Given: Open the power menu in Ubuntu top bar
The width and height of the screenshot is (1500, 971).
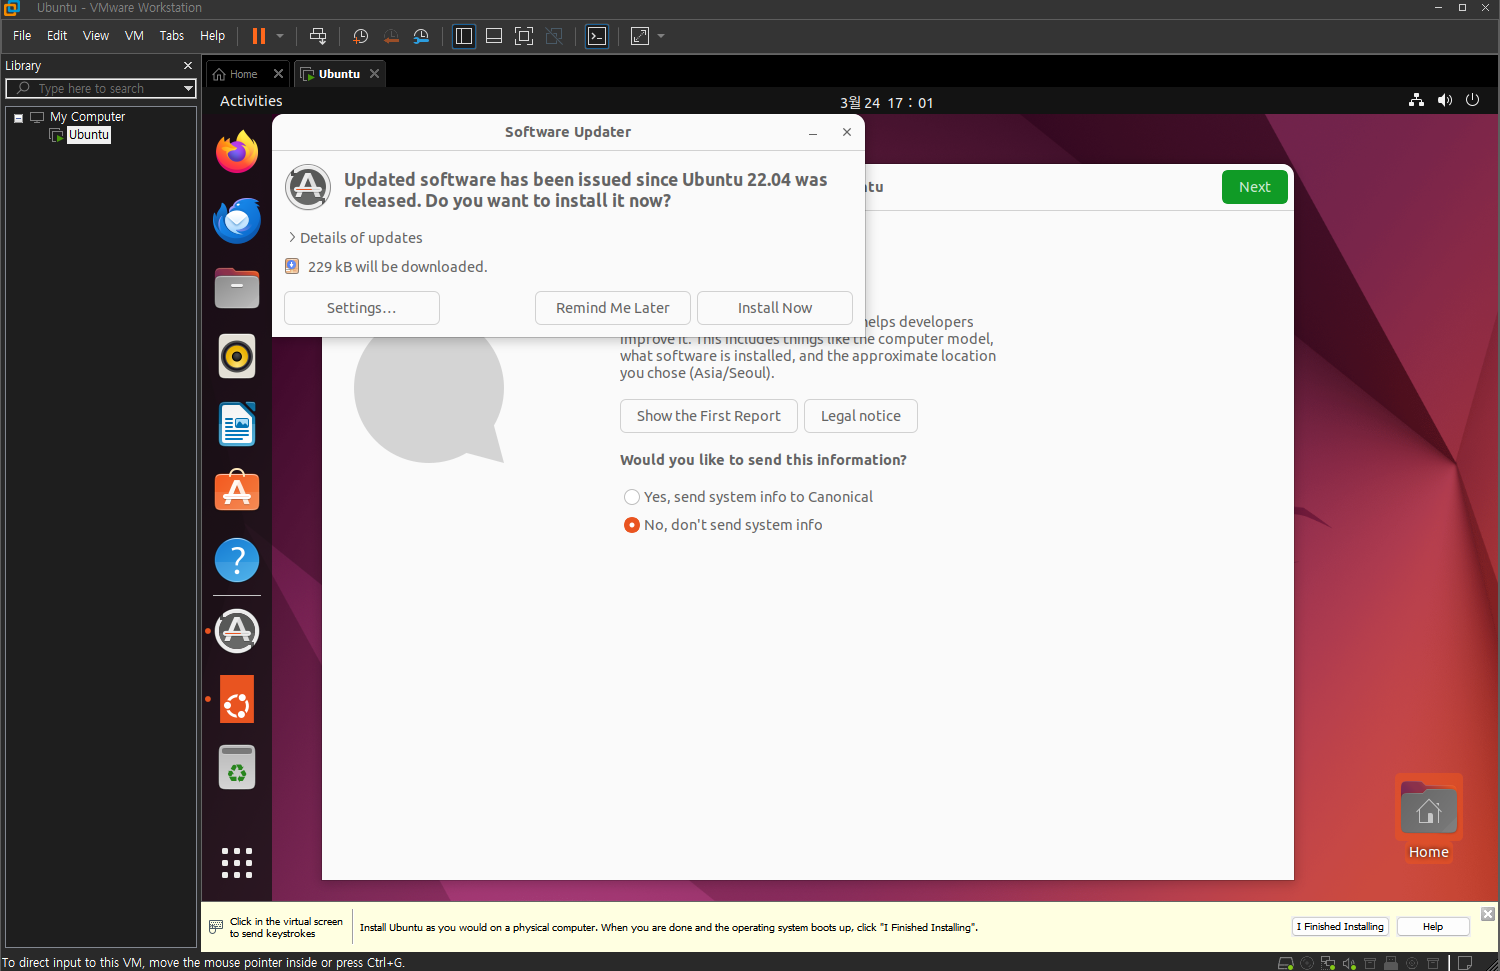Looking at the screenshot, I should coord(1472,100).
